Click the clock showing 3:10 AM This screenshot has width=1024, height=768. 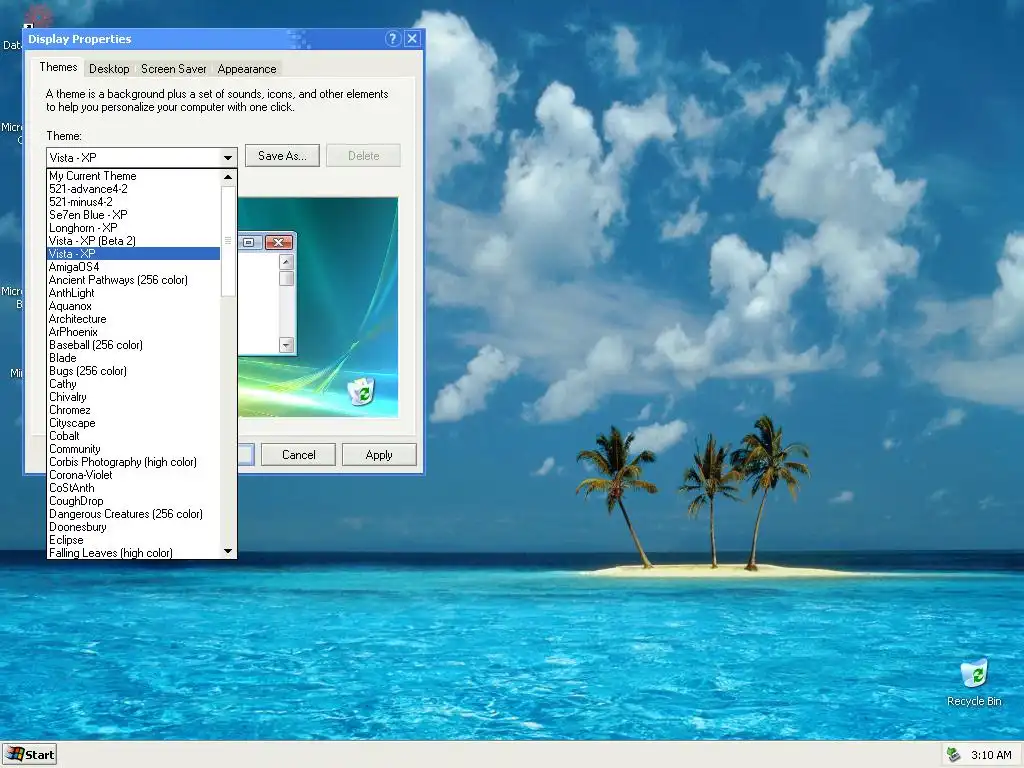991,755
